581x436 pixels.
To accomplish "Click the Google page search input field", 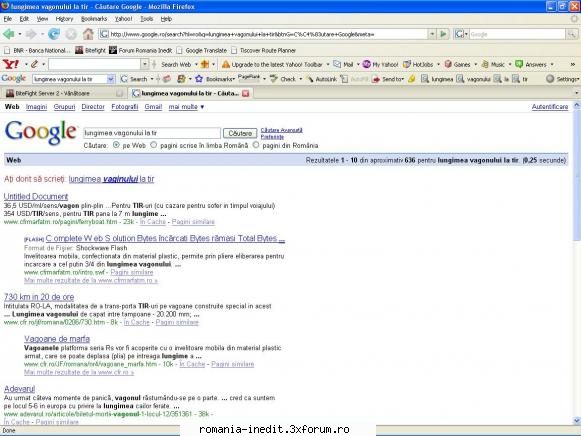I will pyautogui.click(x=152, y=133).
